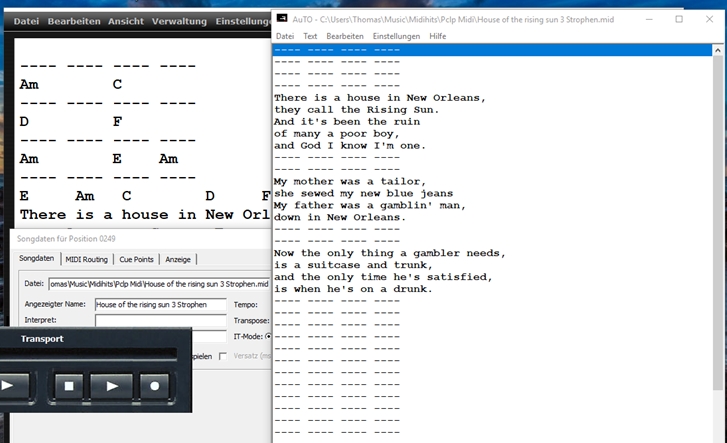Click lyric line 'and God I know I'm one.'

pyautogui.click(x=350, y=146)
